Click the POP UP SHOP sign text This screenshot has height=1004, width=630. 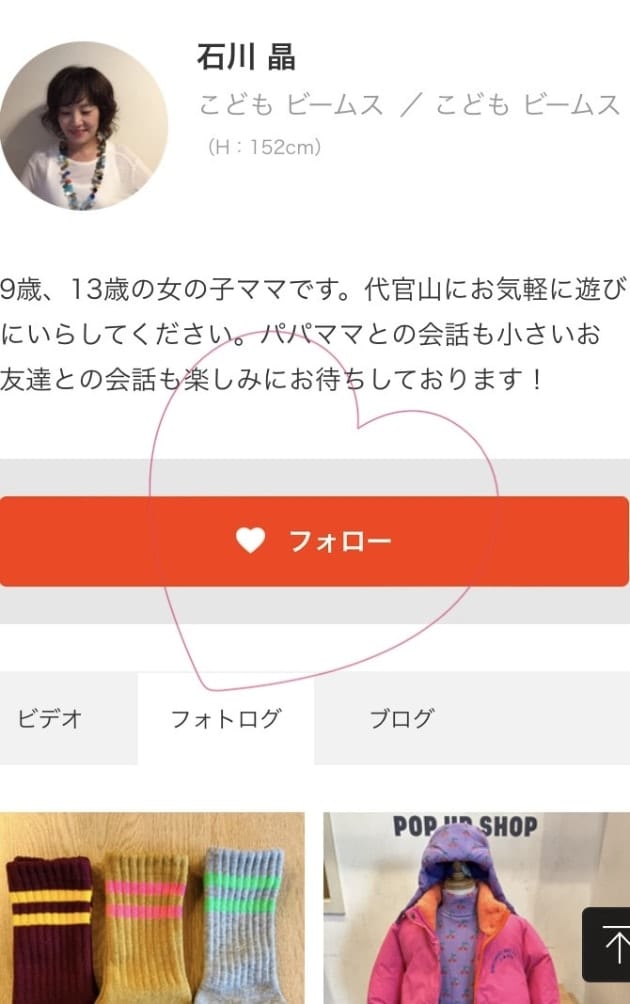coord(465,826)
